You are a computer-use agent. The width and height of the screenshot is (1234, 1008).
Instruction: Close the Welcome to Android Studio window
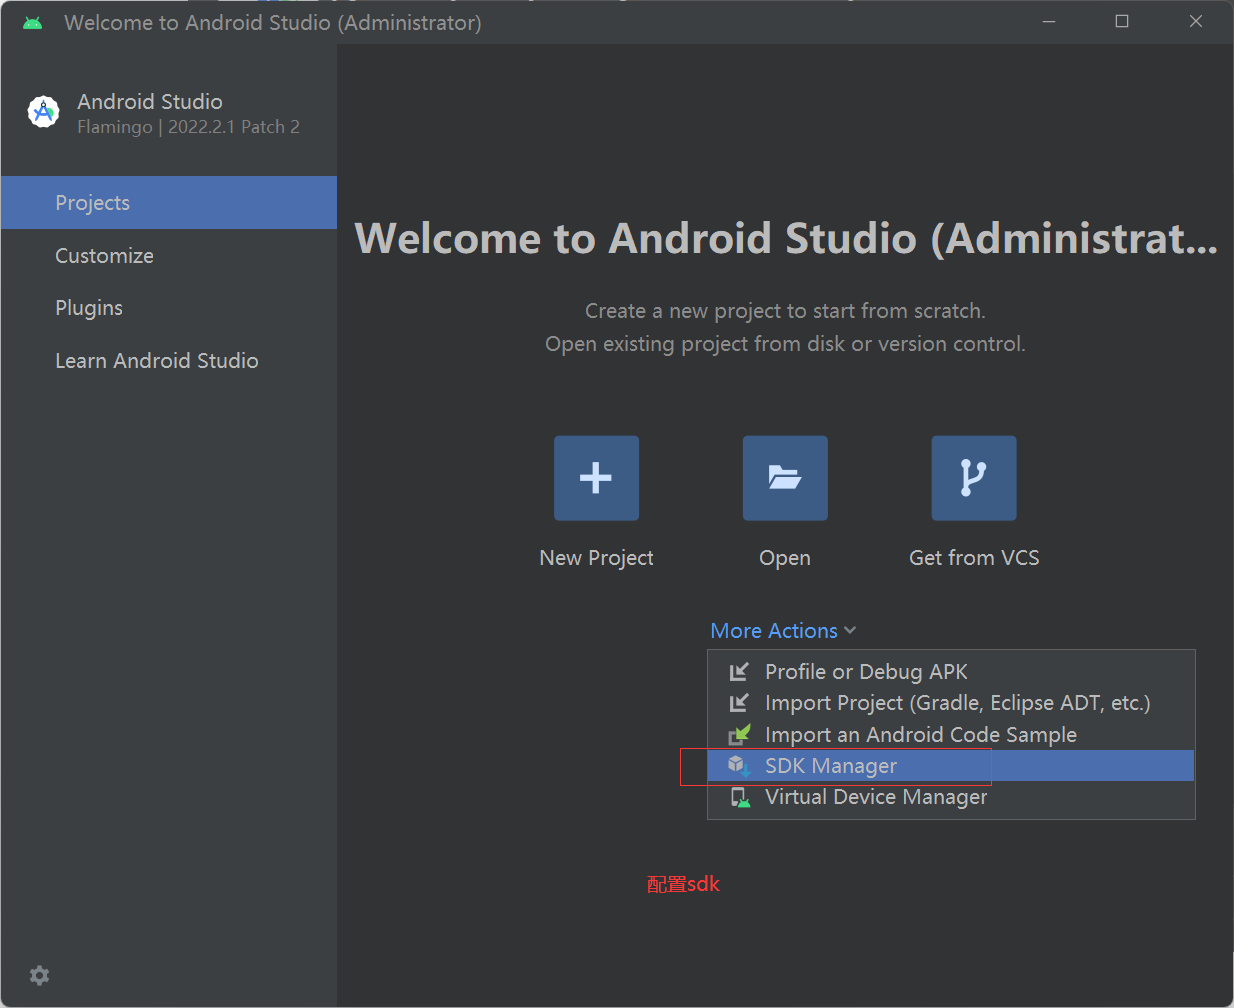1196,21
